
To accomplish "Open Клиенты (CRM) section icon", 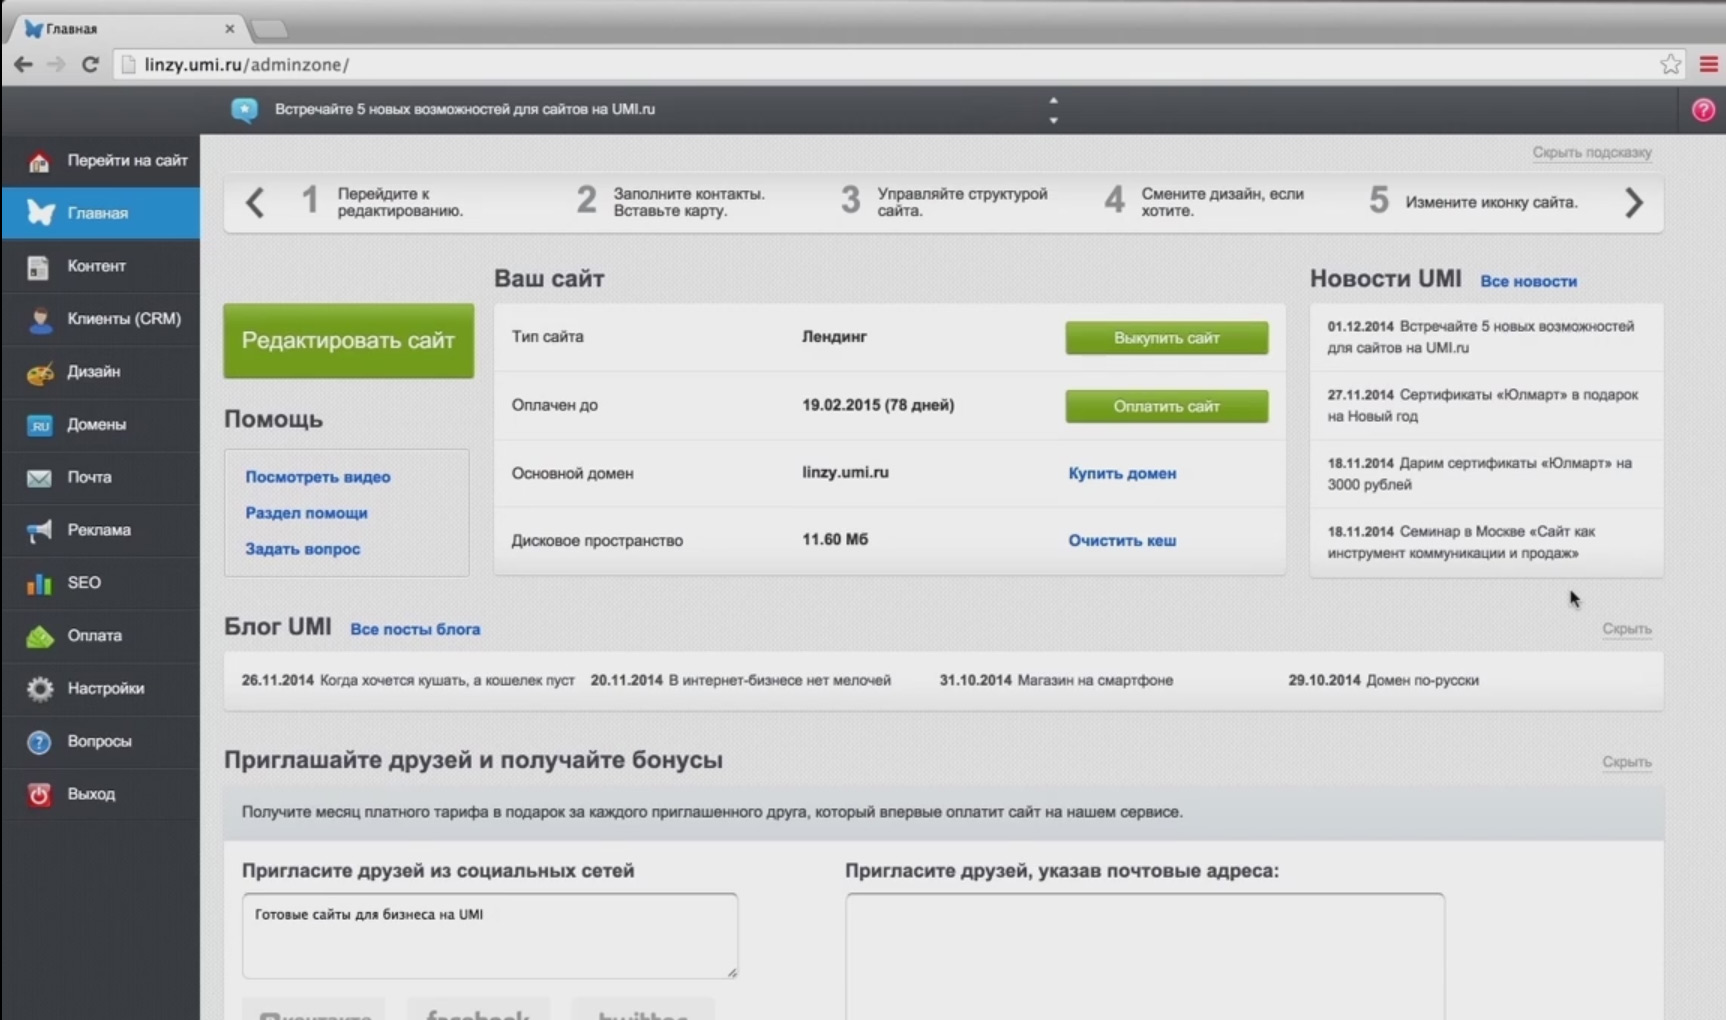I will (x=39, y=319).
